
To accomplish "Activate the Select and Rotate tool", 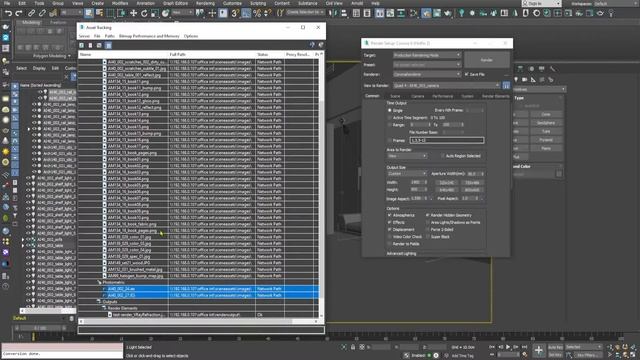I will pos(144,13).
